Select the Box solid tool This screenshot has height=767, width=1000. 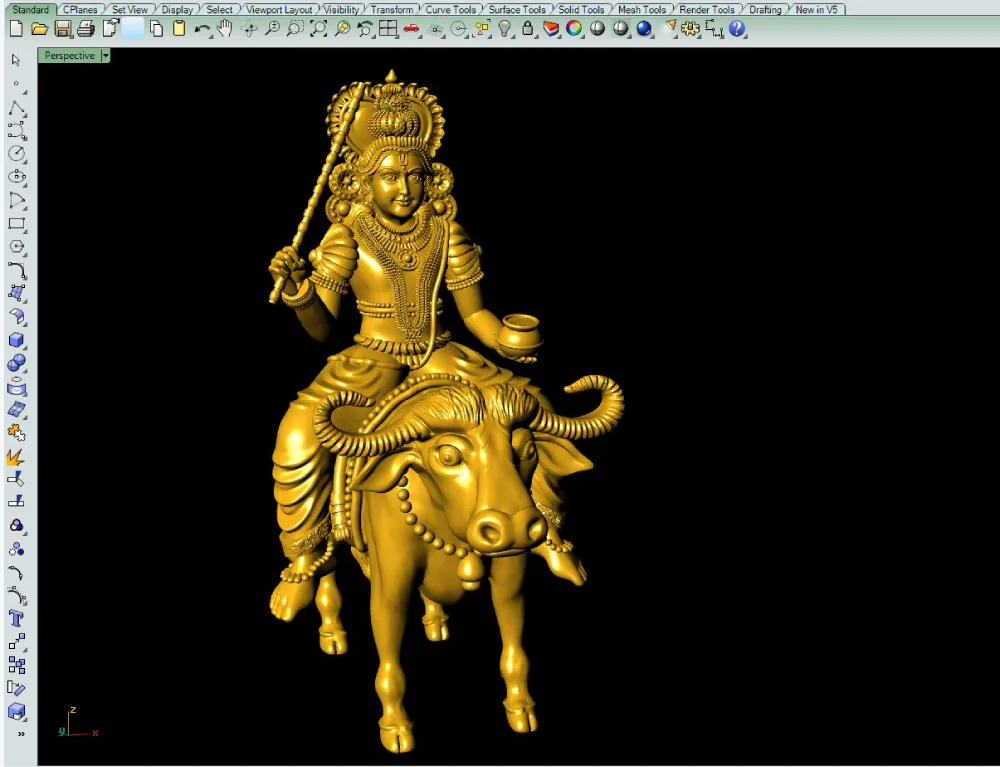coord(17,340)
